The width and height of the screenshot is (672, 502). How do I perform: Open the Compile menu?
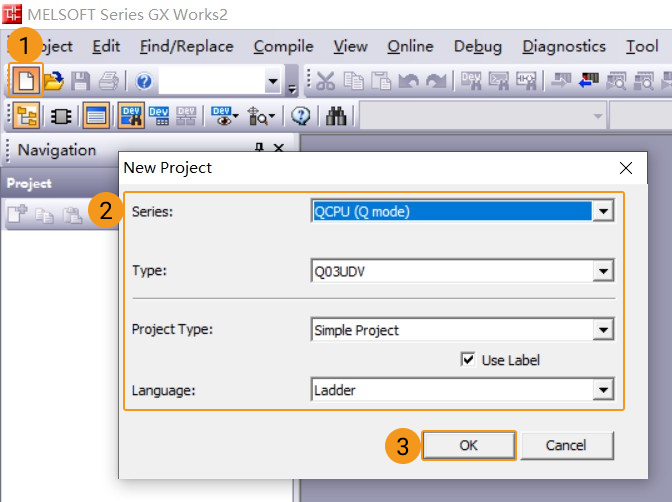(x=283, y=46)
